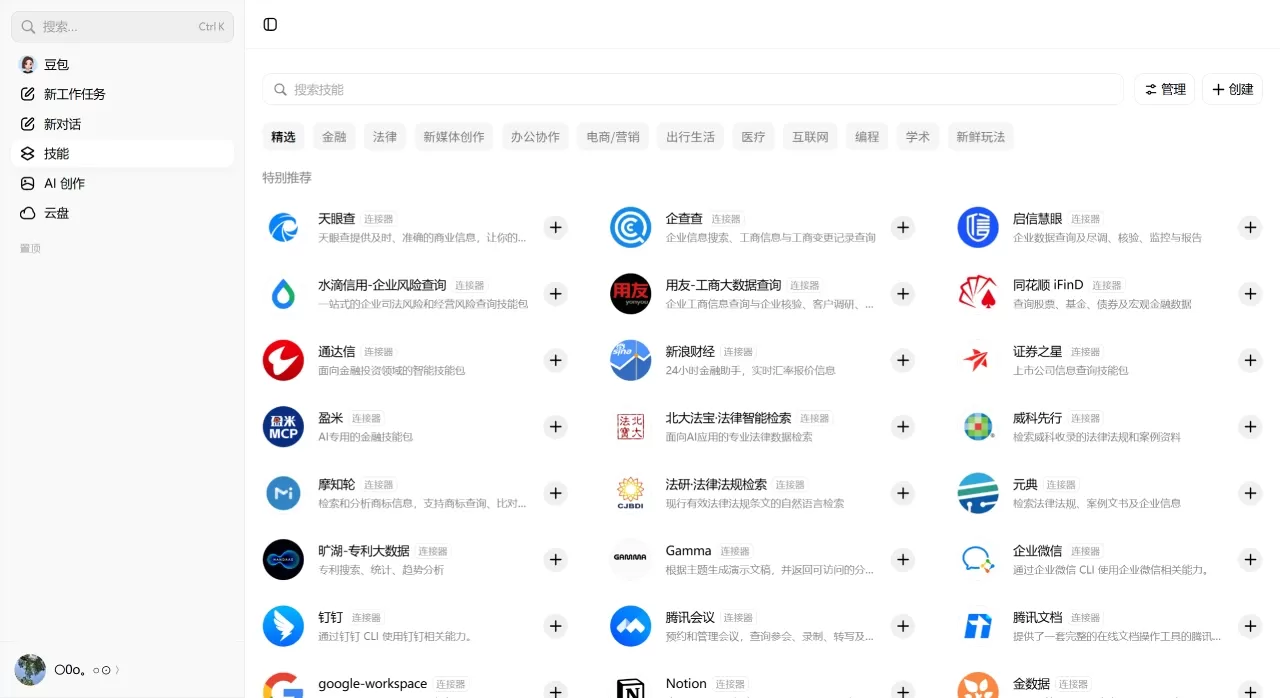Switch to the 出行生活 tab
Screen dimensions: 1280x698
(691, 137)
